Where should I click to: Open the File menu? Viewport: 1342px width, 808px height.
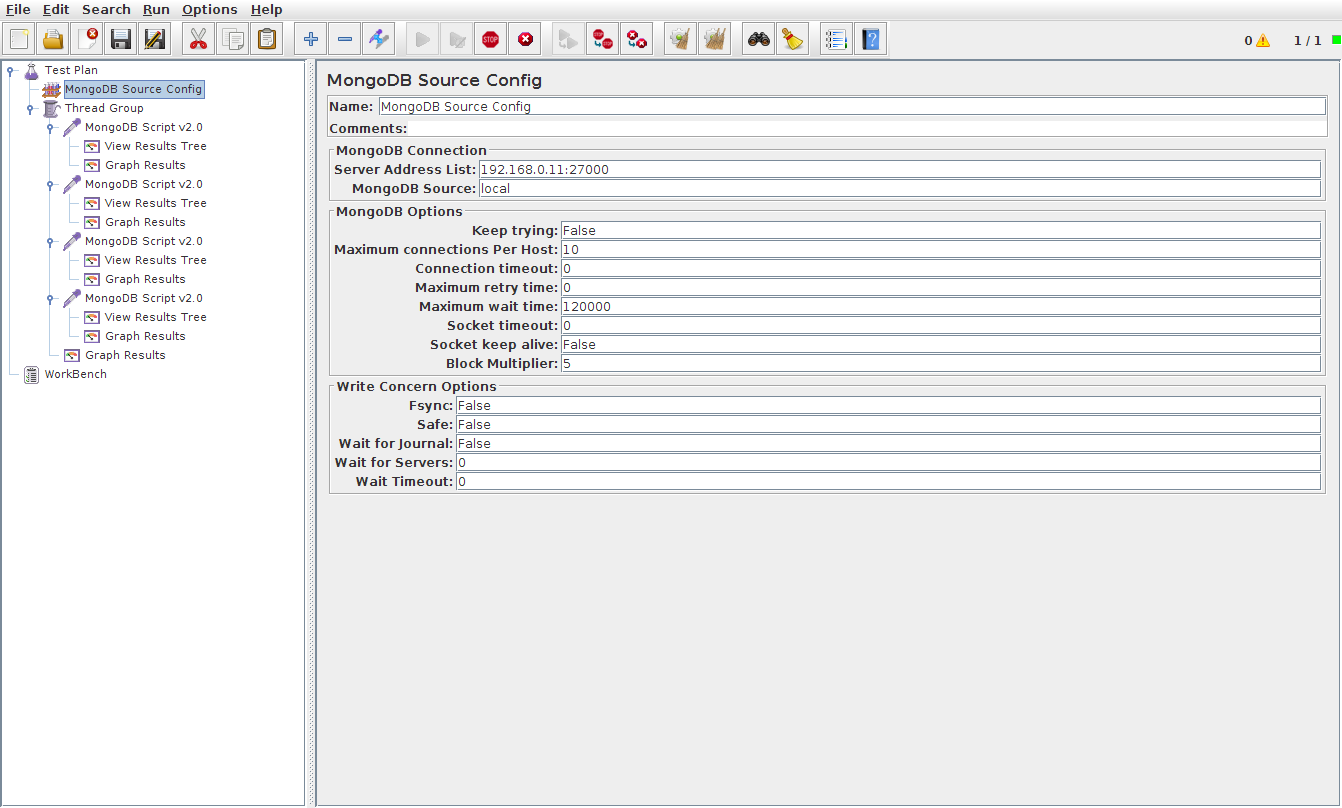18,9
